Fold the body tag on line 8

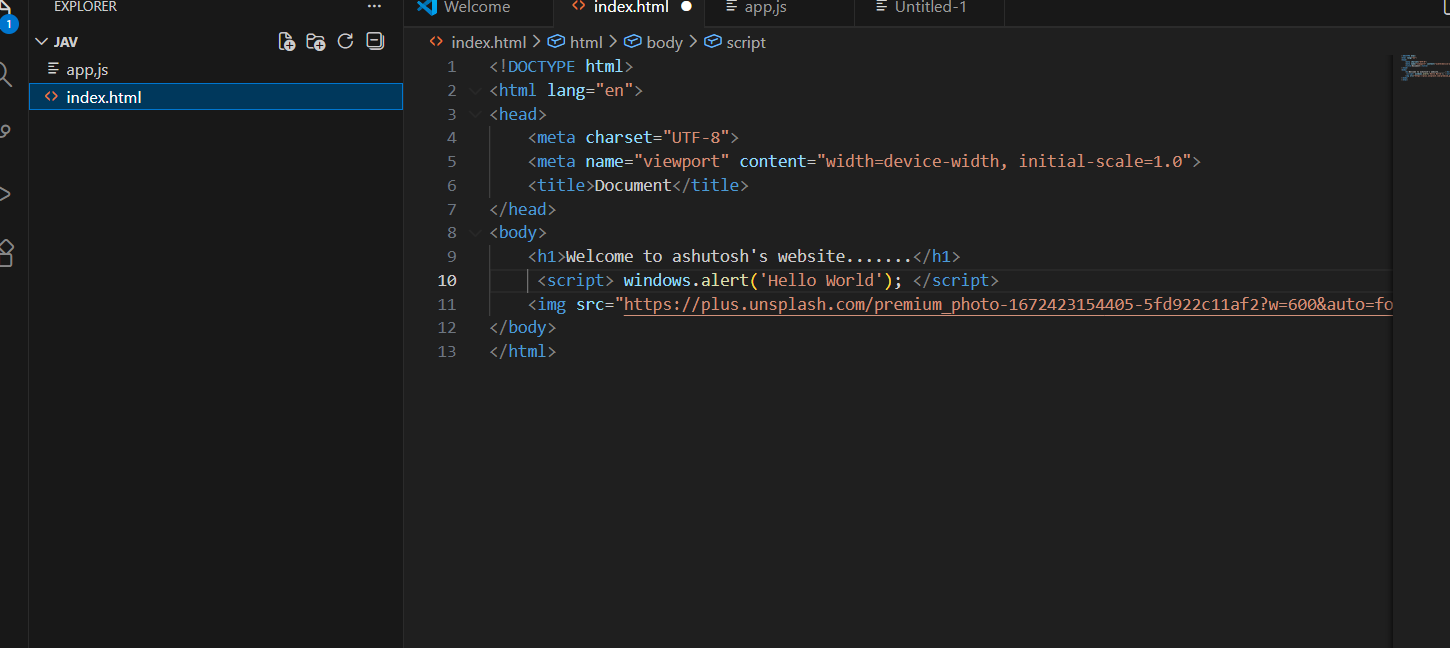(474, 233)
